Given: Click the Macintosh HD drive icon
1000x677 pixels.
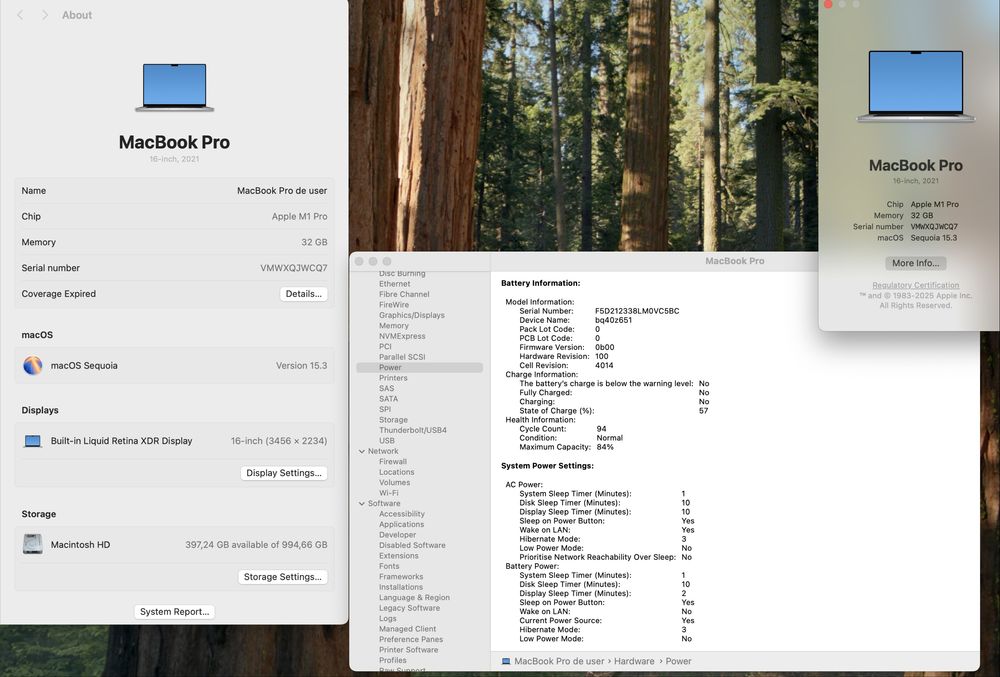Looking at the screenshot, I should (33, 544).
